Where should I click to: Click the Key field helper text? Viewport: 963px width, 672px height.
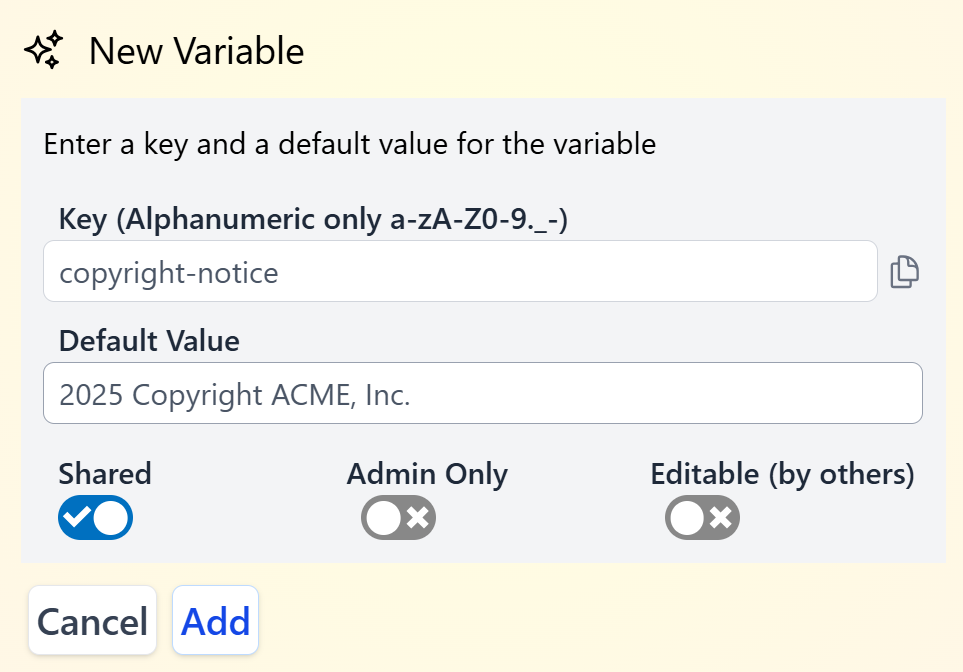coord(314,219)
